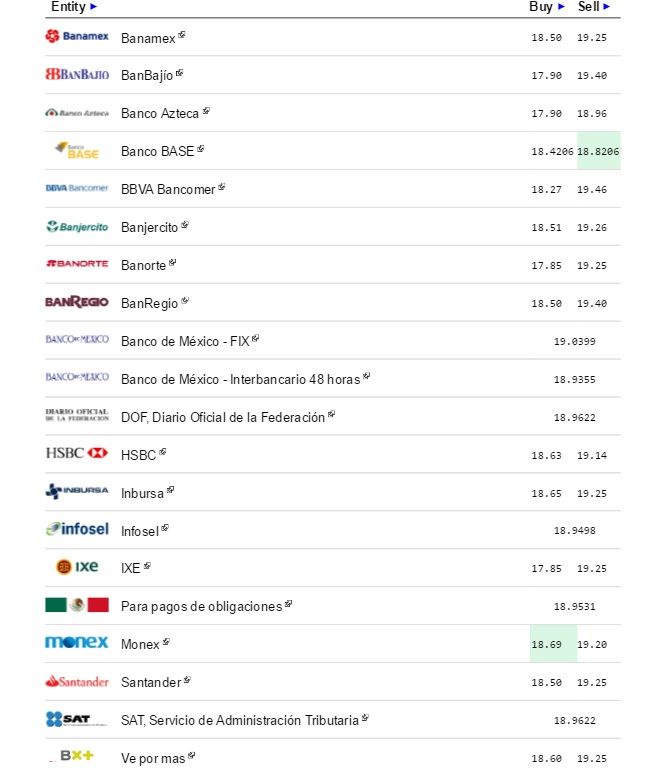Image resolution: width=663 pixels, height=768 pixels.
Task: Sort by Entity column arrow
Action: 94,7
